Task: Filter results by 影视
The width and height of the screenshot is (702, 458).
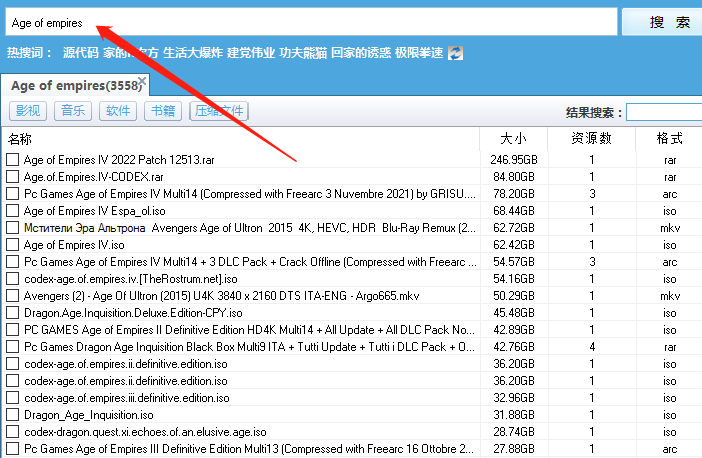Action: (28, 111)
